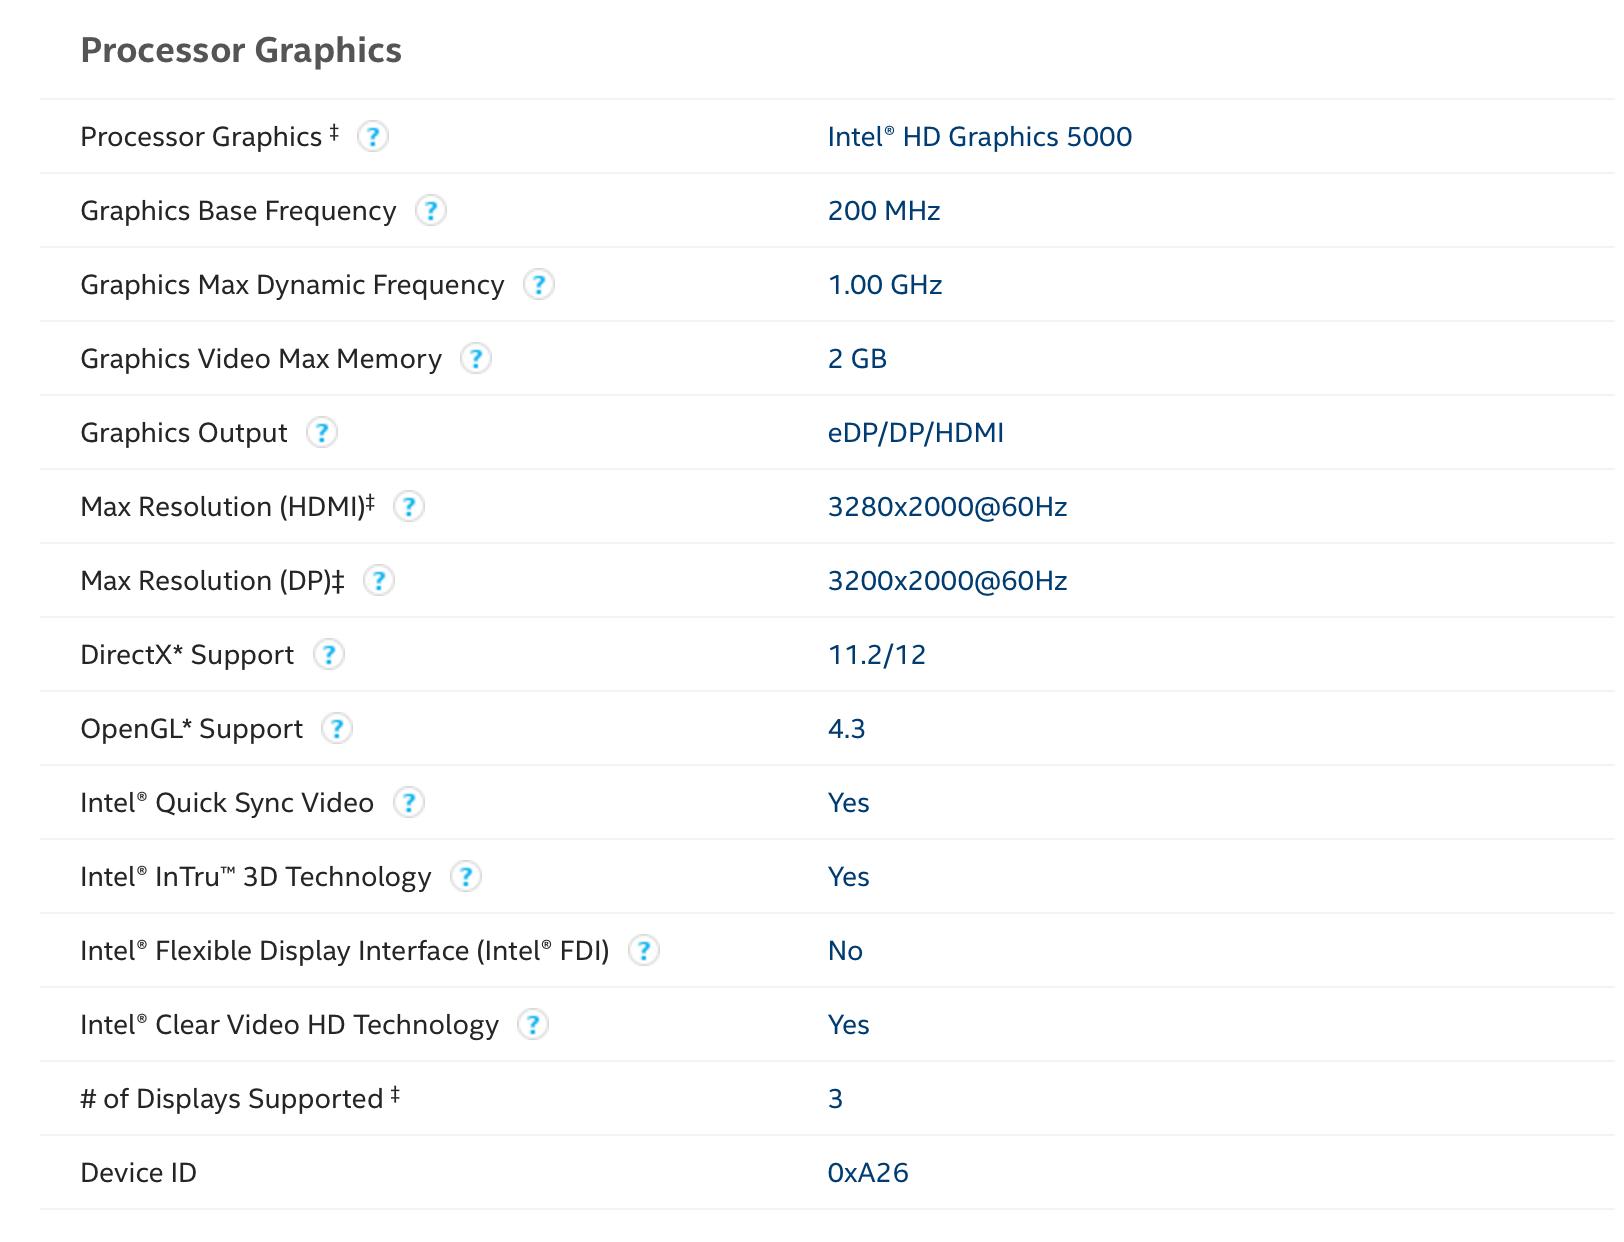
Task: Select the 3280x2000@60Hz HDMI resolution value
Action: [947, 507]
